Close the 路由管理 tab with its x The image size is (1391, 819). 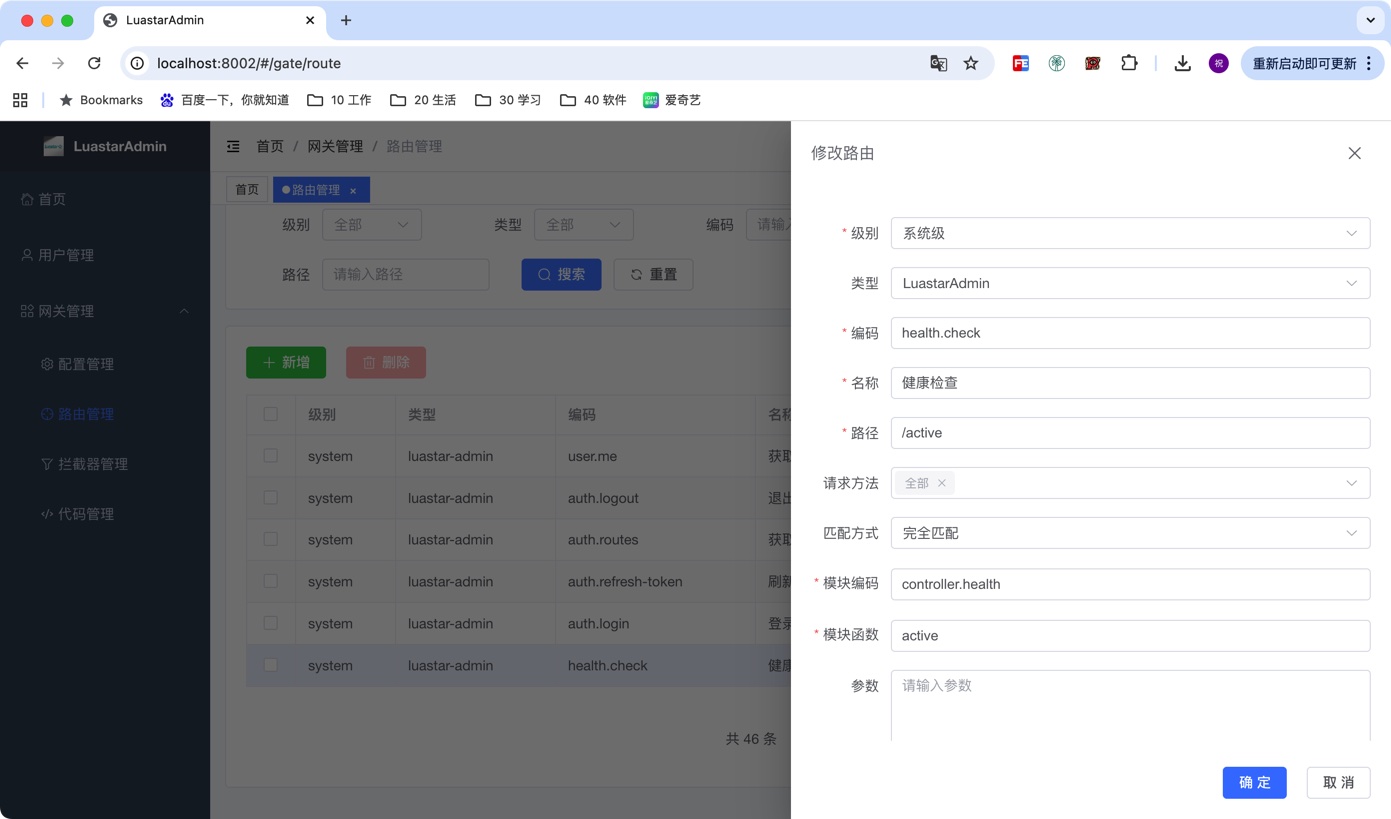pos(353,190)
